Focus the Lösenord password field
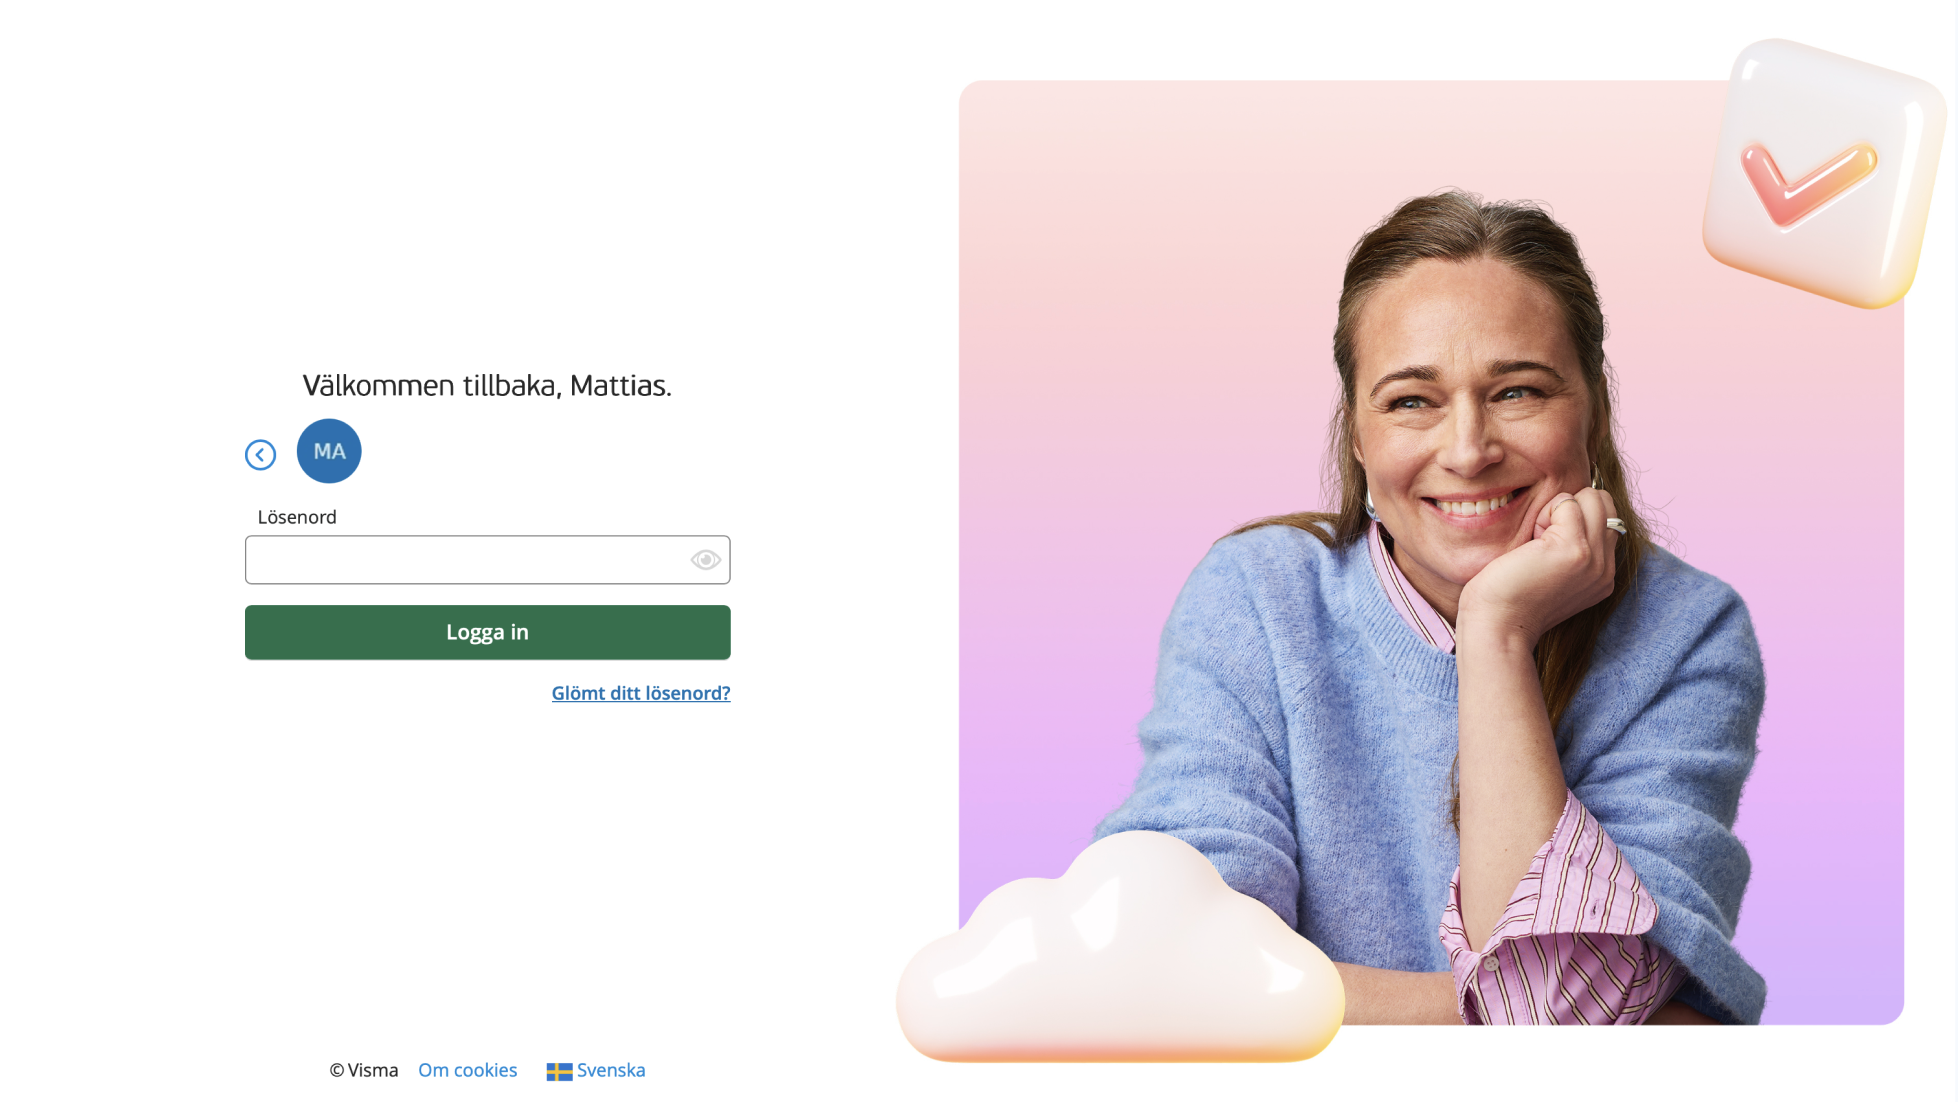Screen dimensions: 1958x1102 487,560
